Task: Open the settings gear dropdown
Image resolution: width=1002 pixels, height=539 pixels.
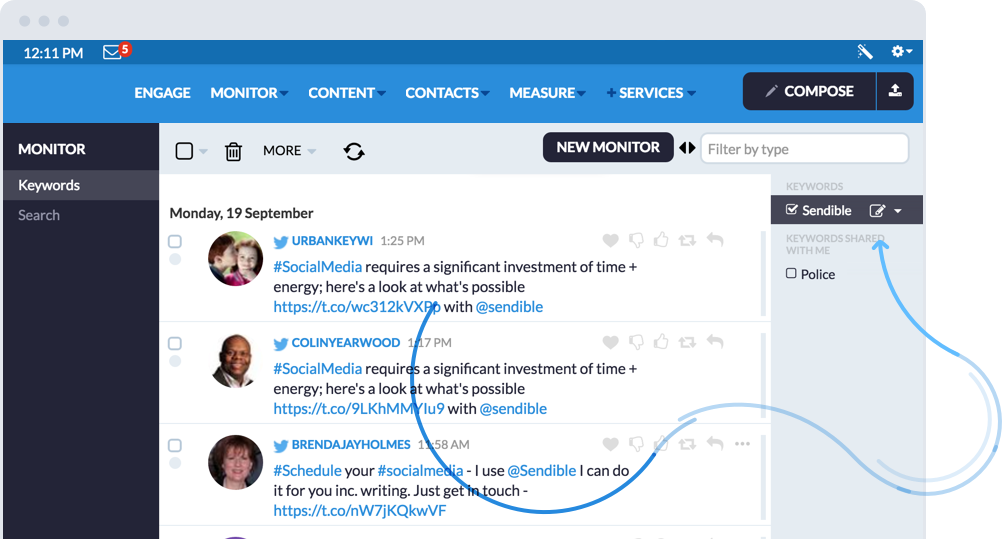Action: pyautogui.click(x=900, y=52)
